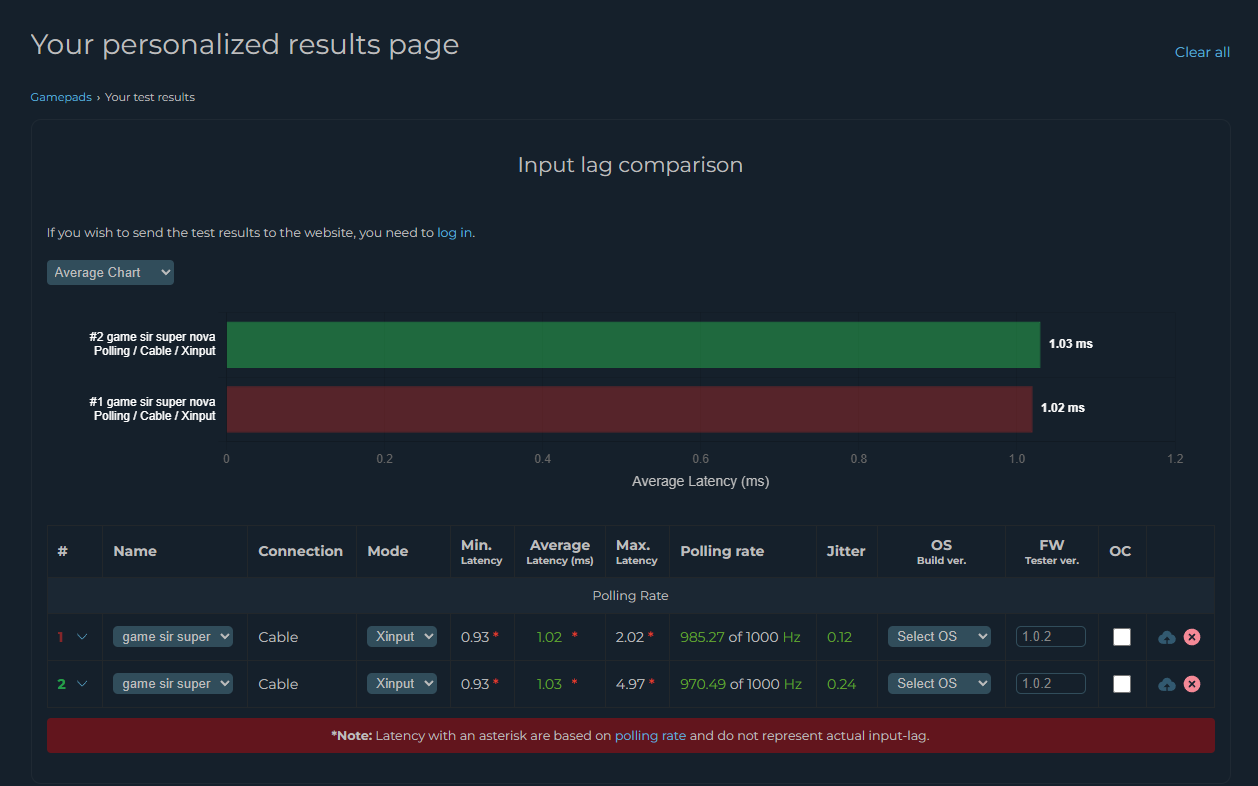Open row 2 Select OS dropdown
Image resolution: width=1258 pixels, height=786 pixels.
(939, 684)
